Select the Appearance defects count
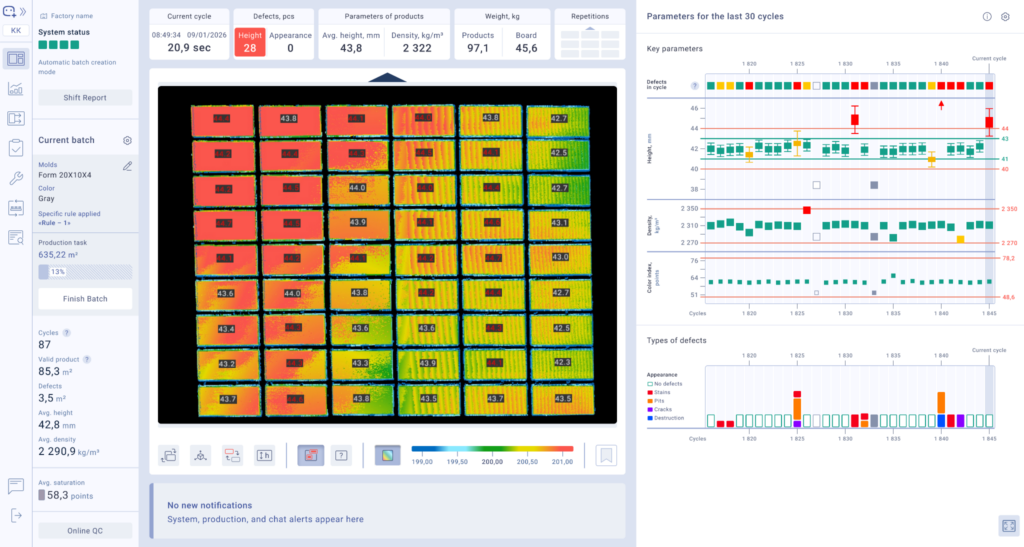This screenshot has height=547, width=1024. [290, 42]
